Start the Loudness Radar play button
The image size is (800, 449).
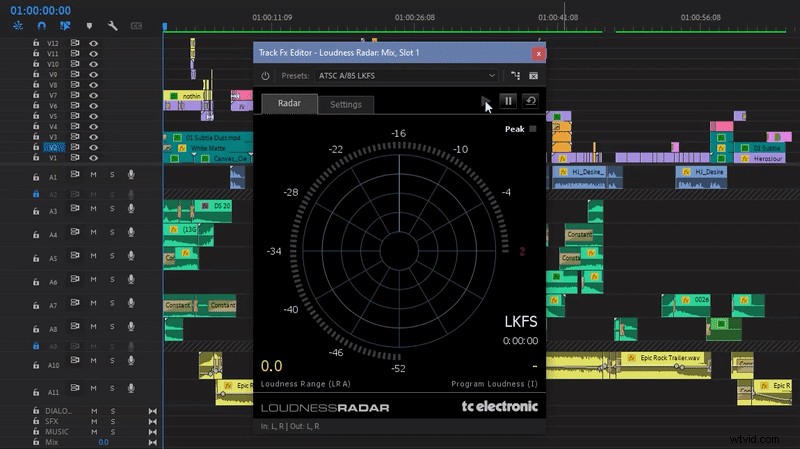pos(485,101)
